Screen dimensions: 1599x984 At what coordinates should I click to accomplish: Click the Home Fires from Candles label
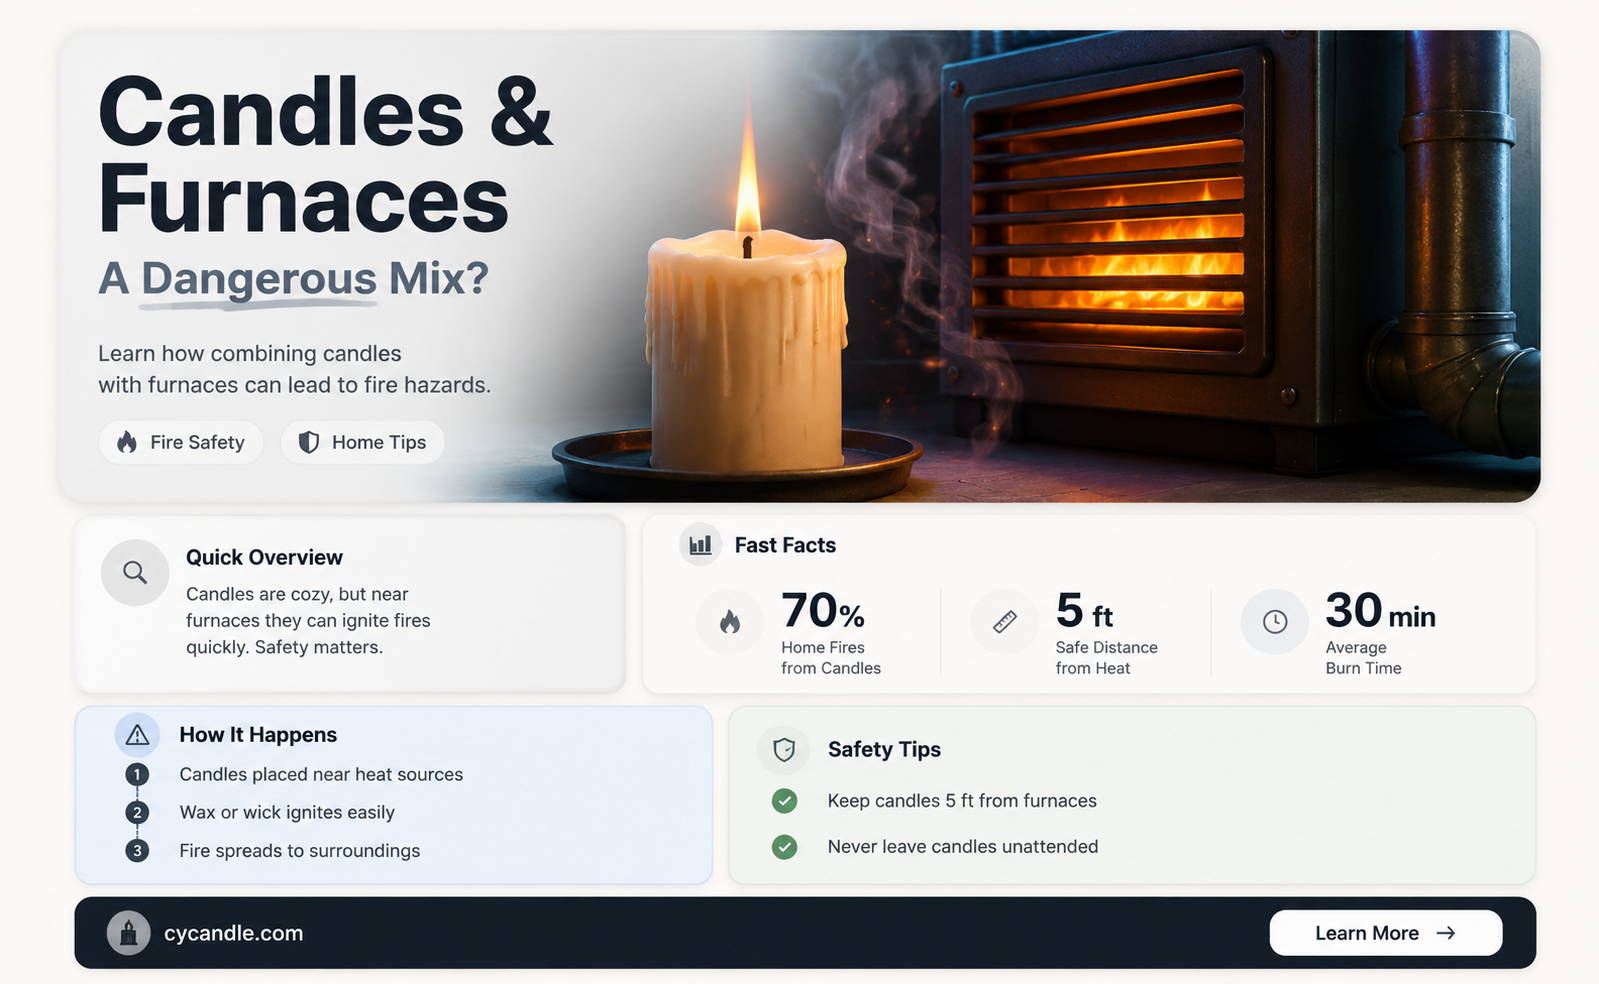[831, 658]
